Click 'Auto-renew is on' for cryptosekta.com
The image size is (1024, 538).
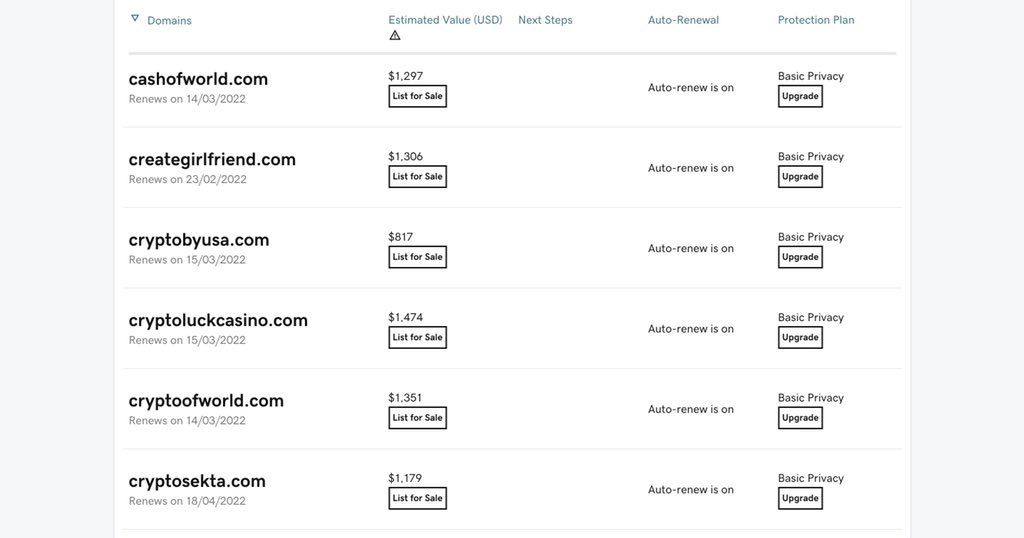[691, 489]
